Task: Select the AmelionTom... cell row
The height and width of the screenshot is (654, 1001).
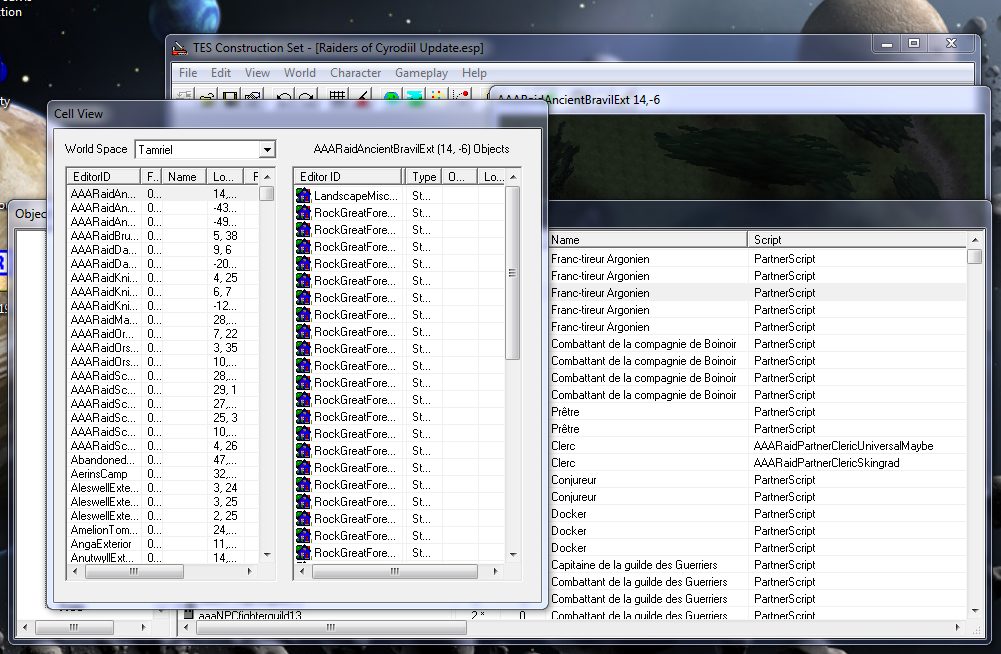Action: point(163,530)
